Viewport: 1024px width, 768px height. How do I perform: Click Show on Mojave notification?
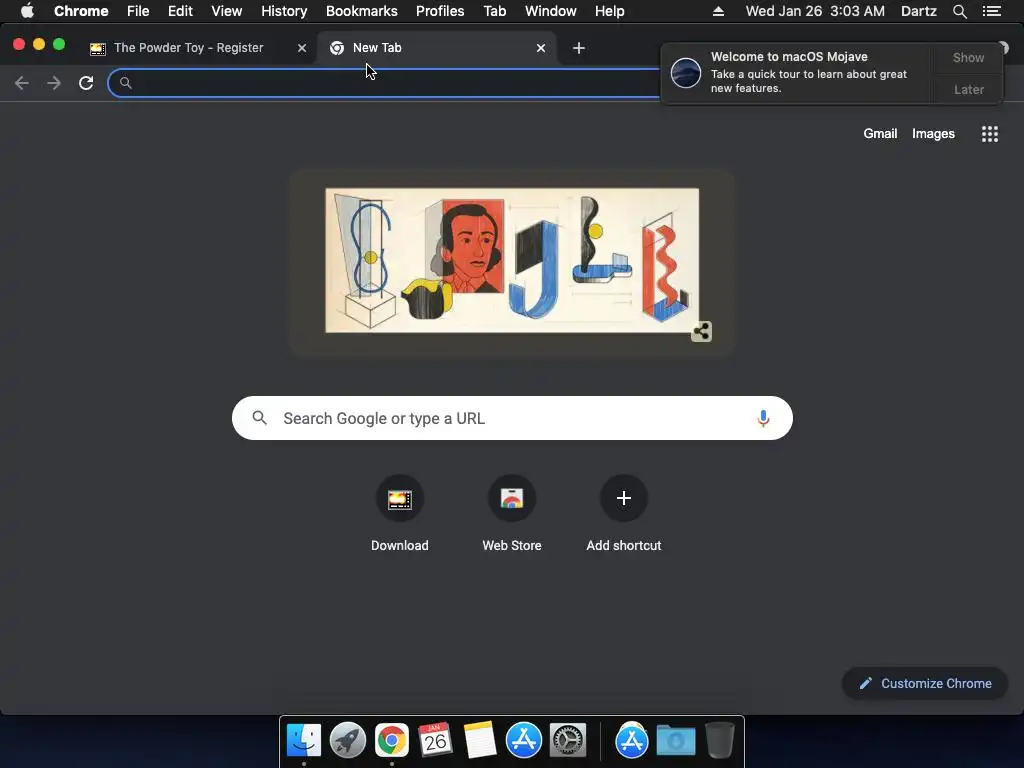(968, 57)
